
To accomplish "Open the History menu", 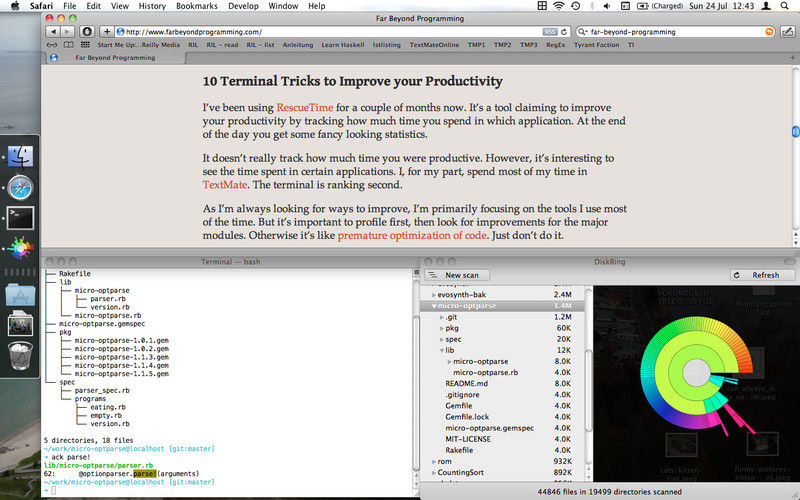I will click(152, 6).
